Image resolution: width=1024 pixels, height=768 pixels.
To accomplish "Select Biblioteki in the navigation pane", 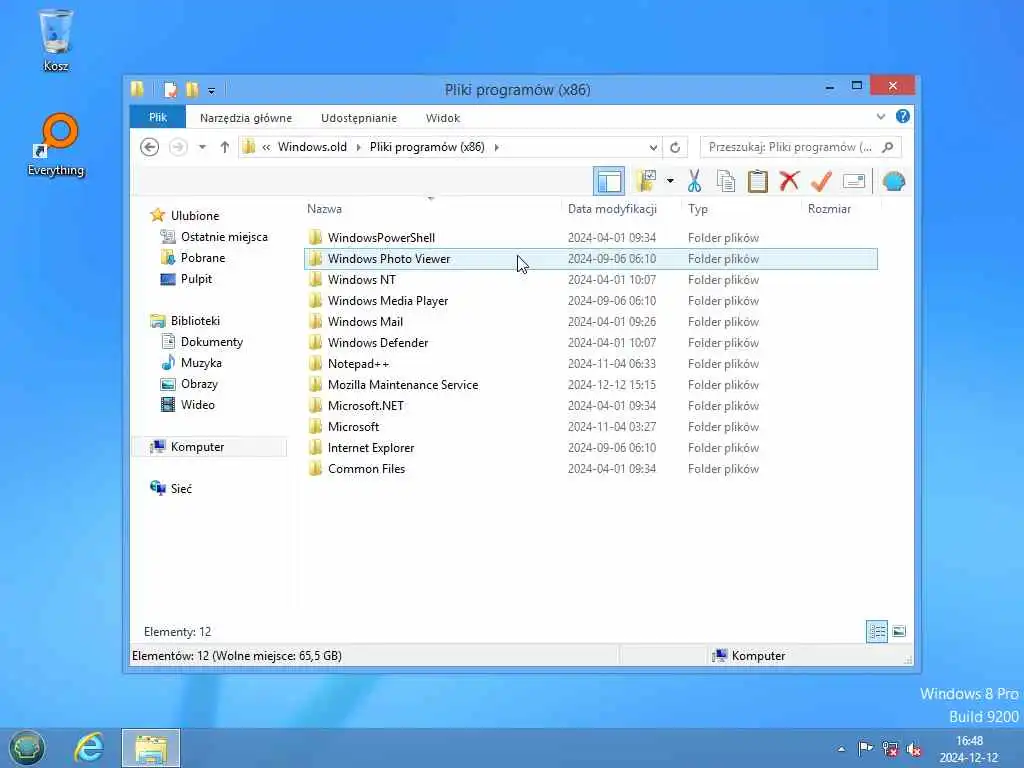I will pos(185,321).
